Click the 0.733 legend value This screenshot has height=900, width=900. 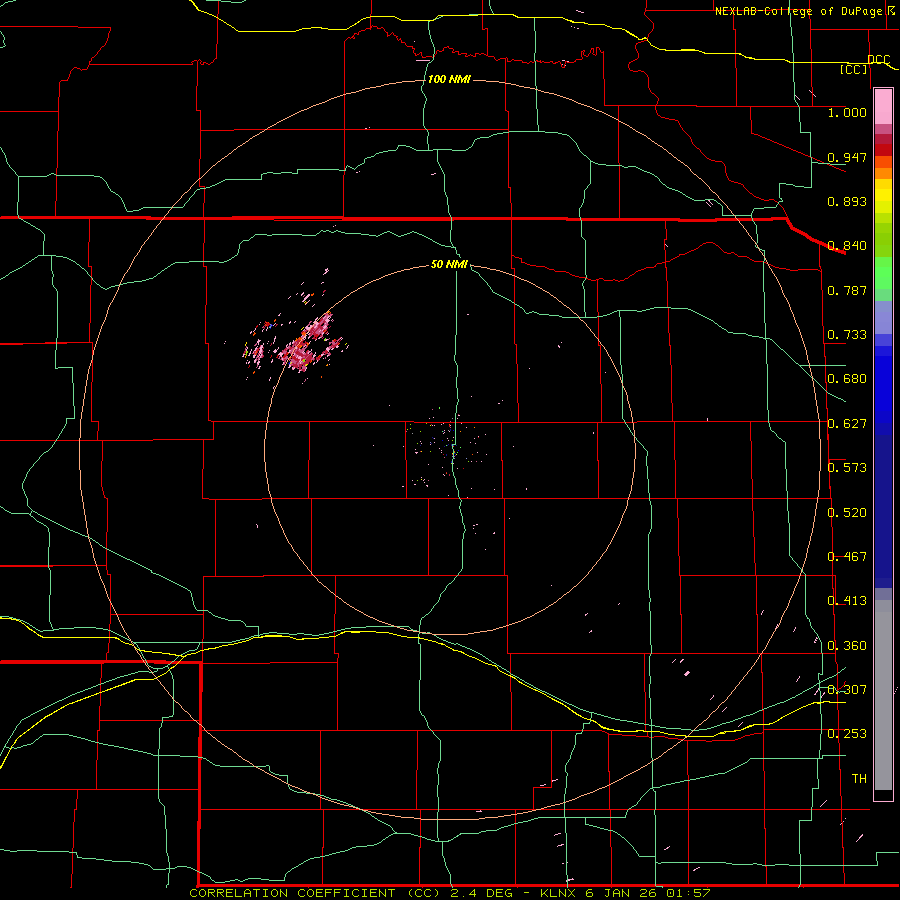tap(847, 335)
